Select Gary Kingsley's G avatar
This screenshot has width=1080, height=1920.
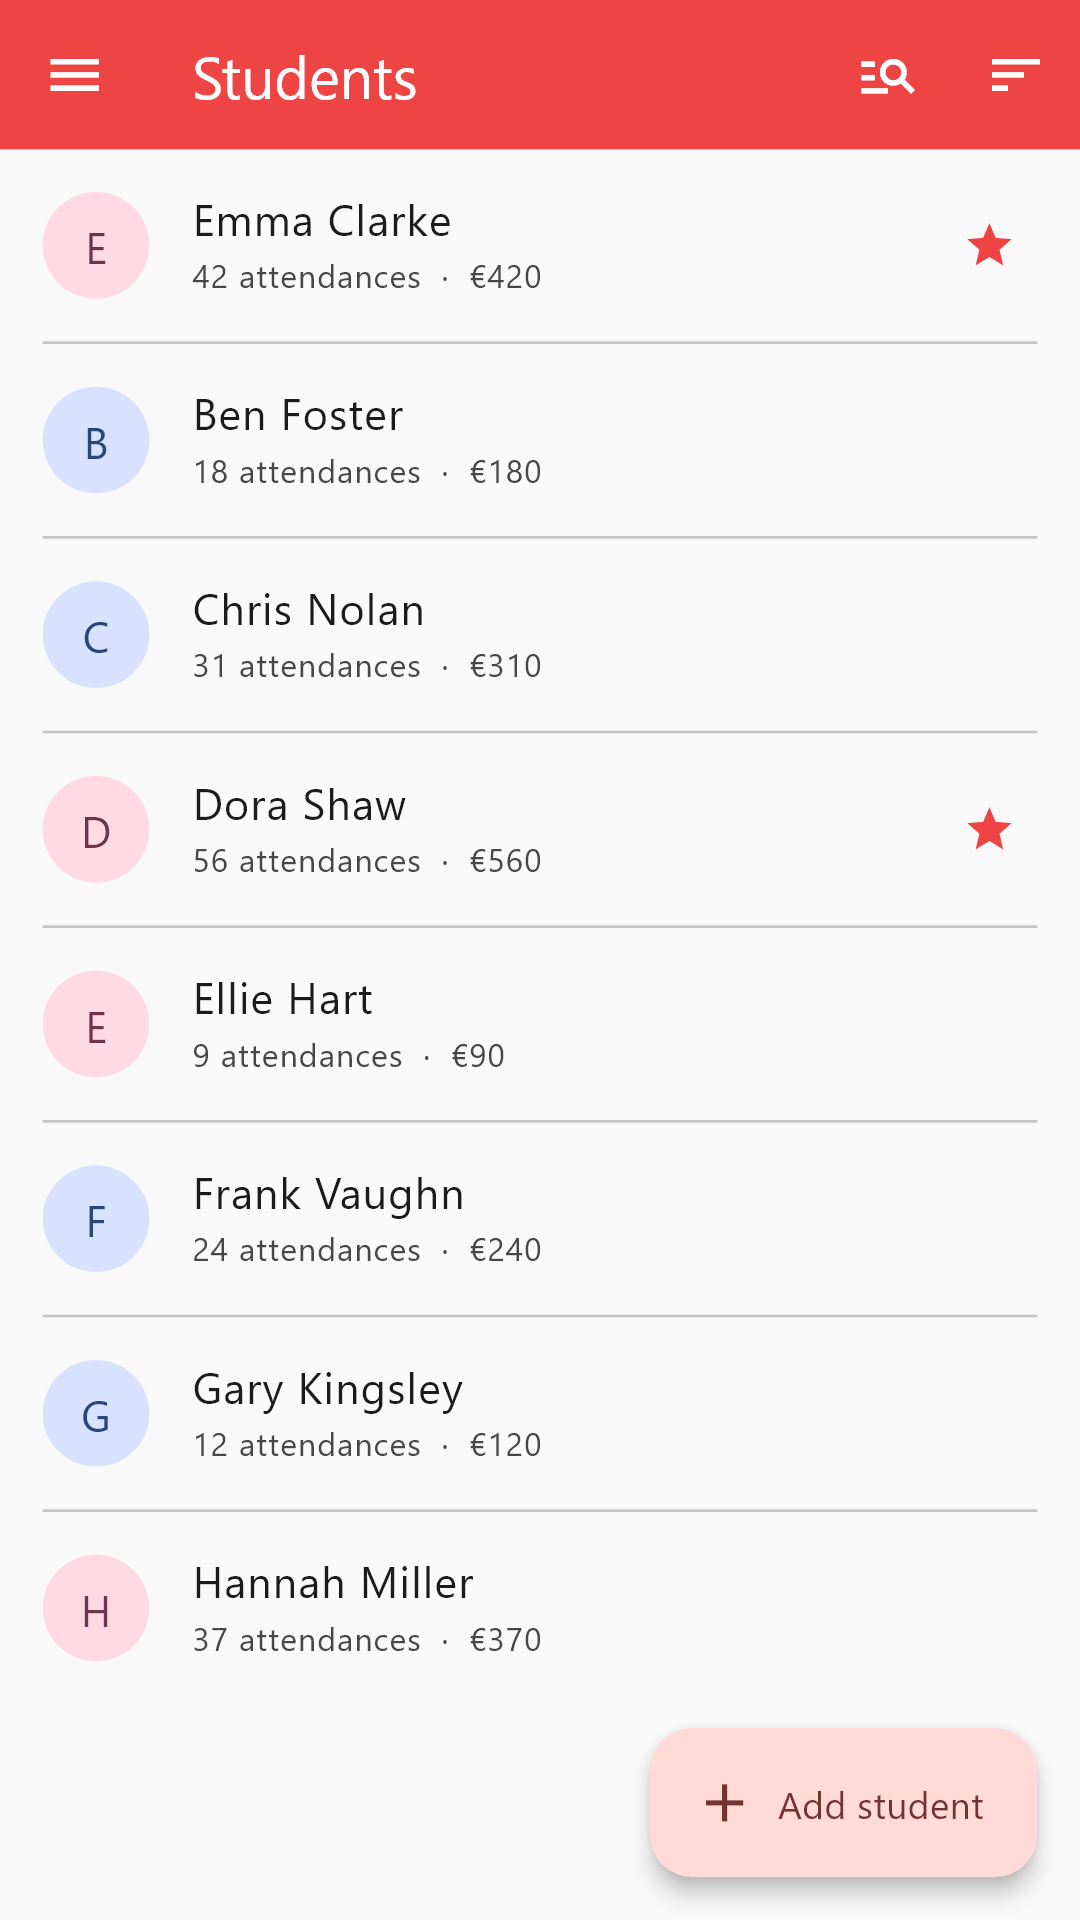click(96, 1414)
